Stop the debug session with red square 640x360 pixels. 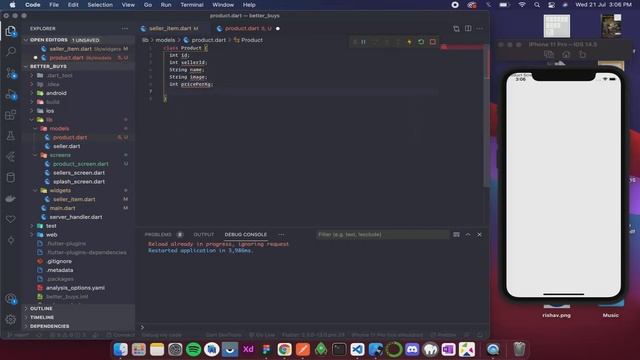[433, 42]
